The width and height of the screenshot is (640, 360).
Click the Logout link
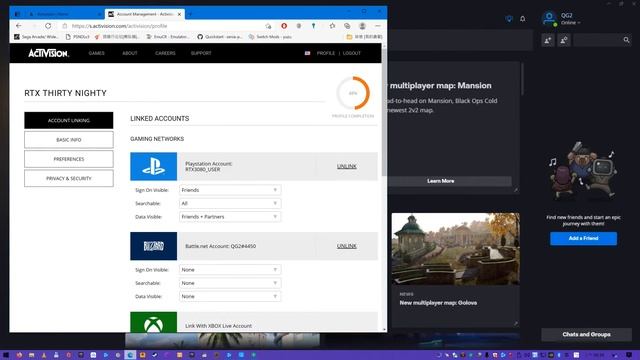click(351, 53)
